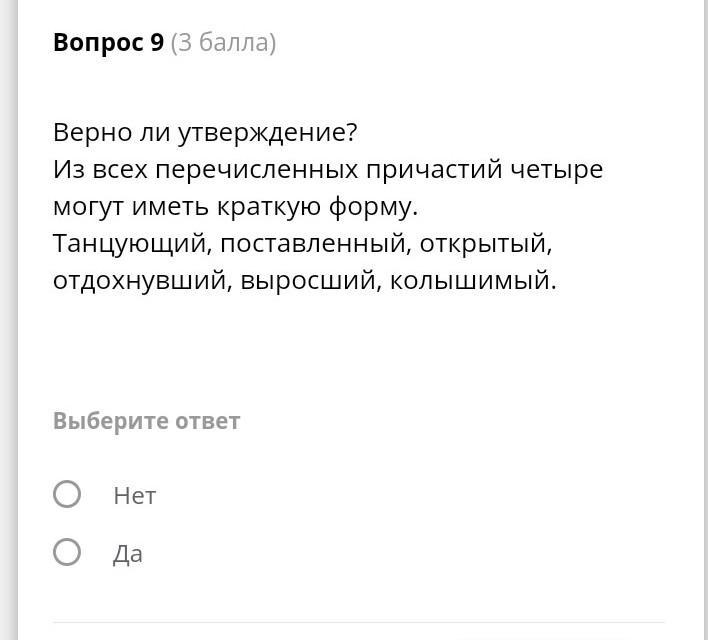Select the 'Нет' radio button

click(67, 494)
